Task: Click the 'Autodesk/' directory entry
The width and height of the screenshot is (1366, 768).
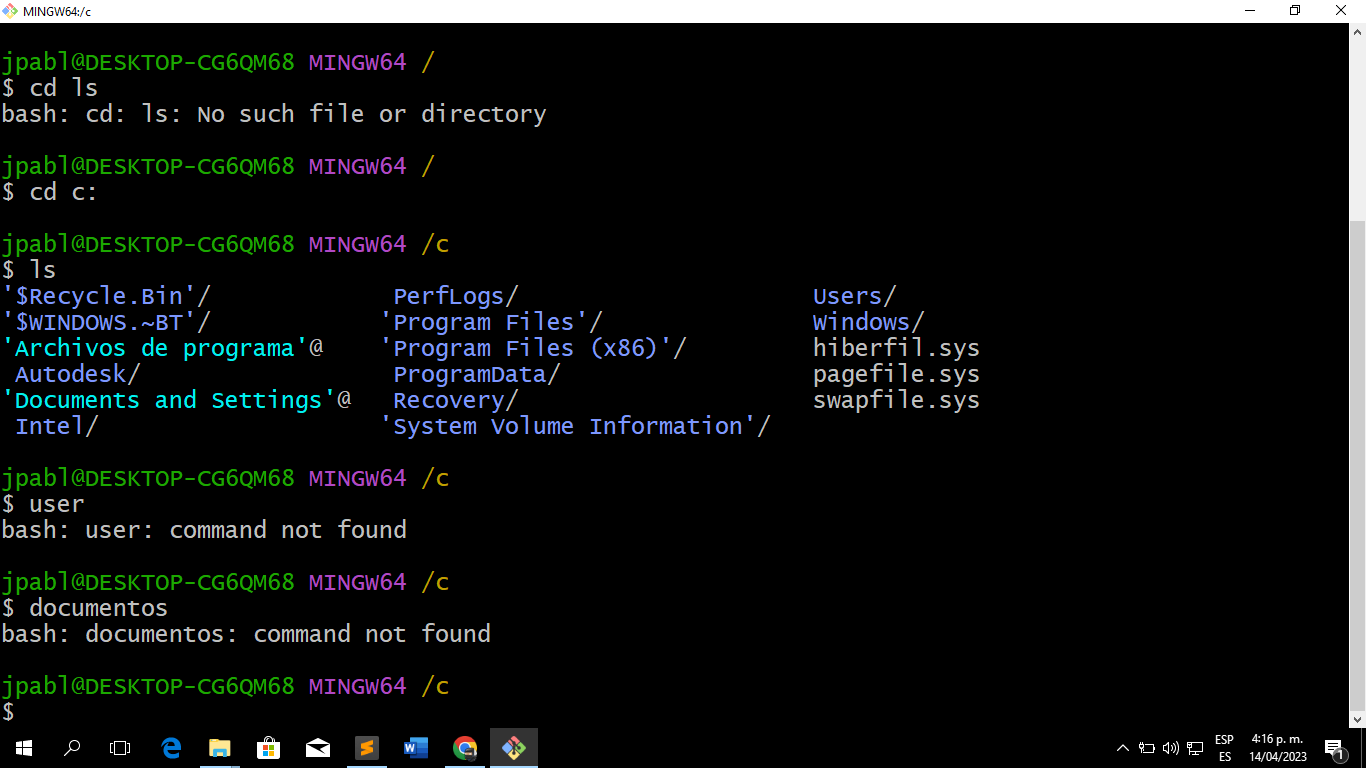Action: [x=77, y=374]
